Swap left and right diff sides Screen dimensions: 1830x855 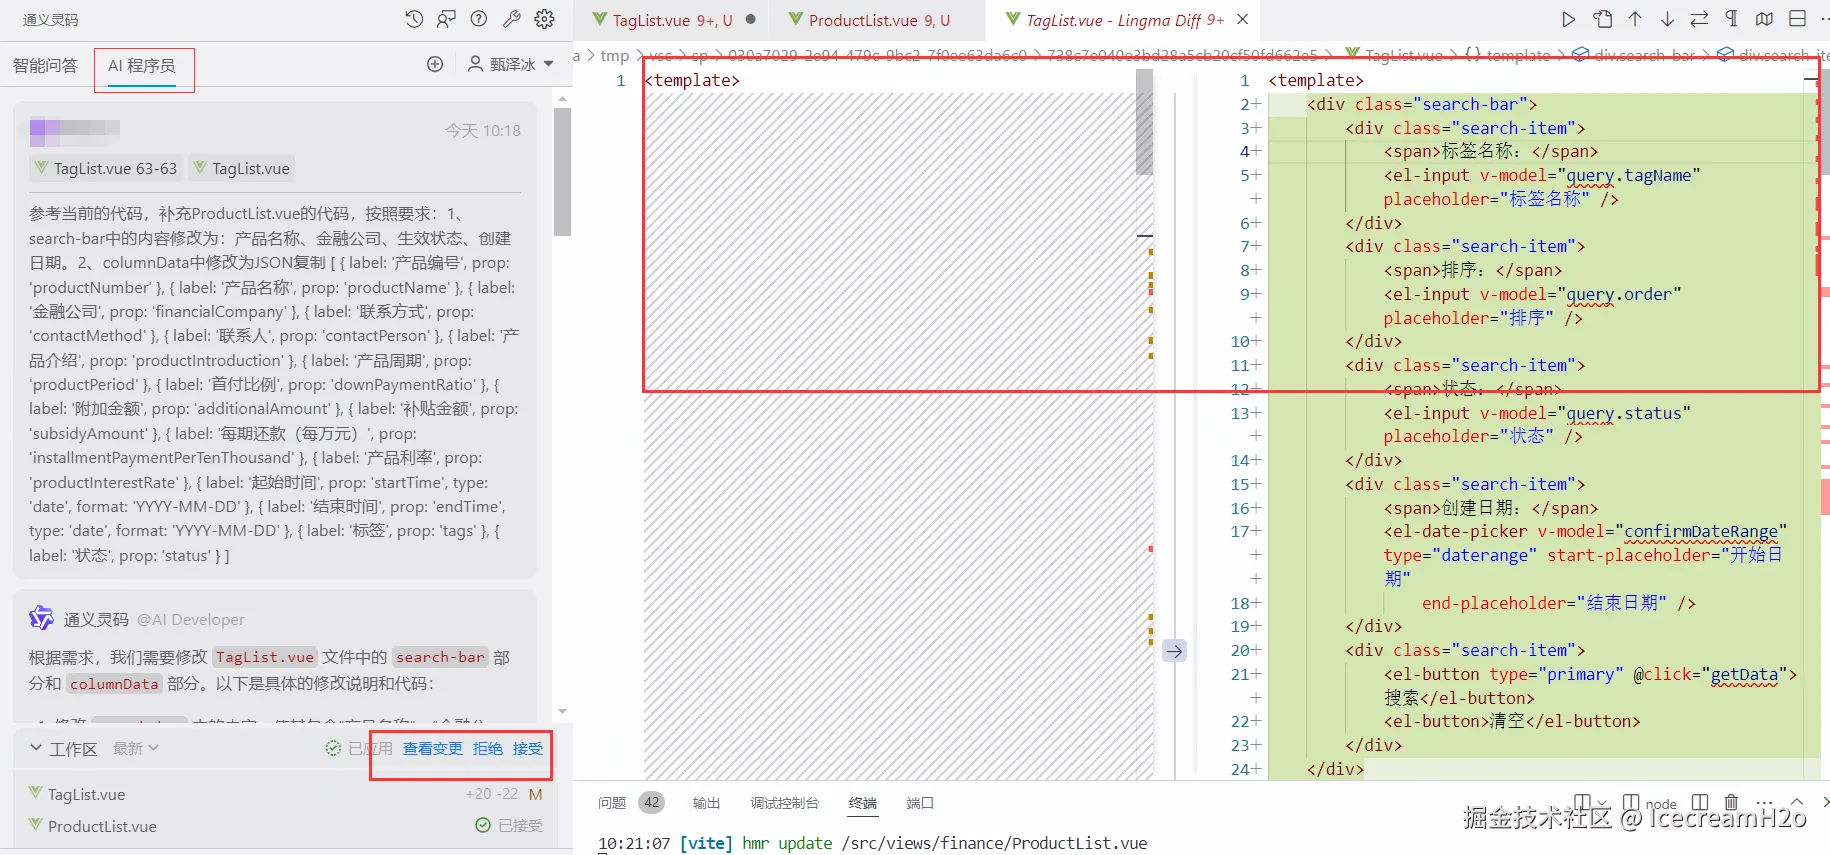tap(1699, 19)
